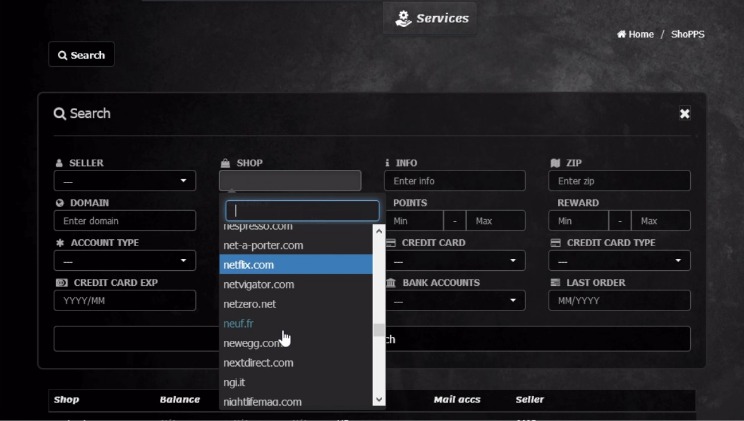
Task: Click the Enter info field
Action: [455, 181]
